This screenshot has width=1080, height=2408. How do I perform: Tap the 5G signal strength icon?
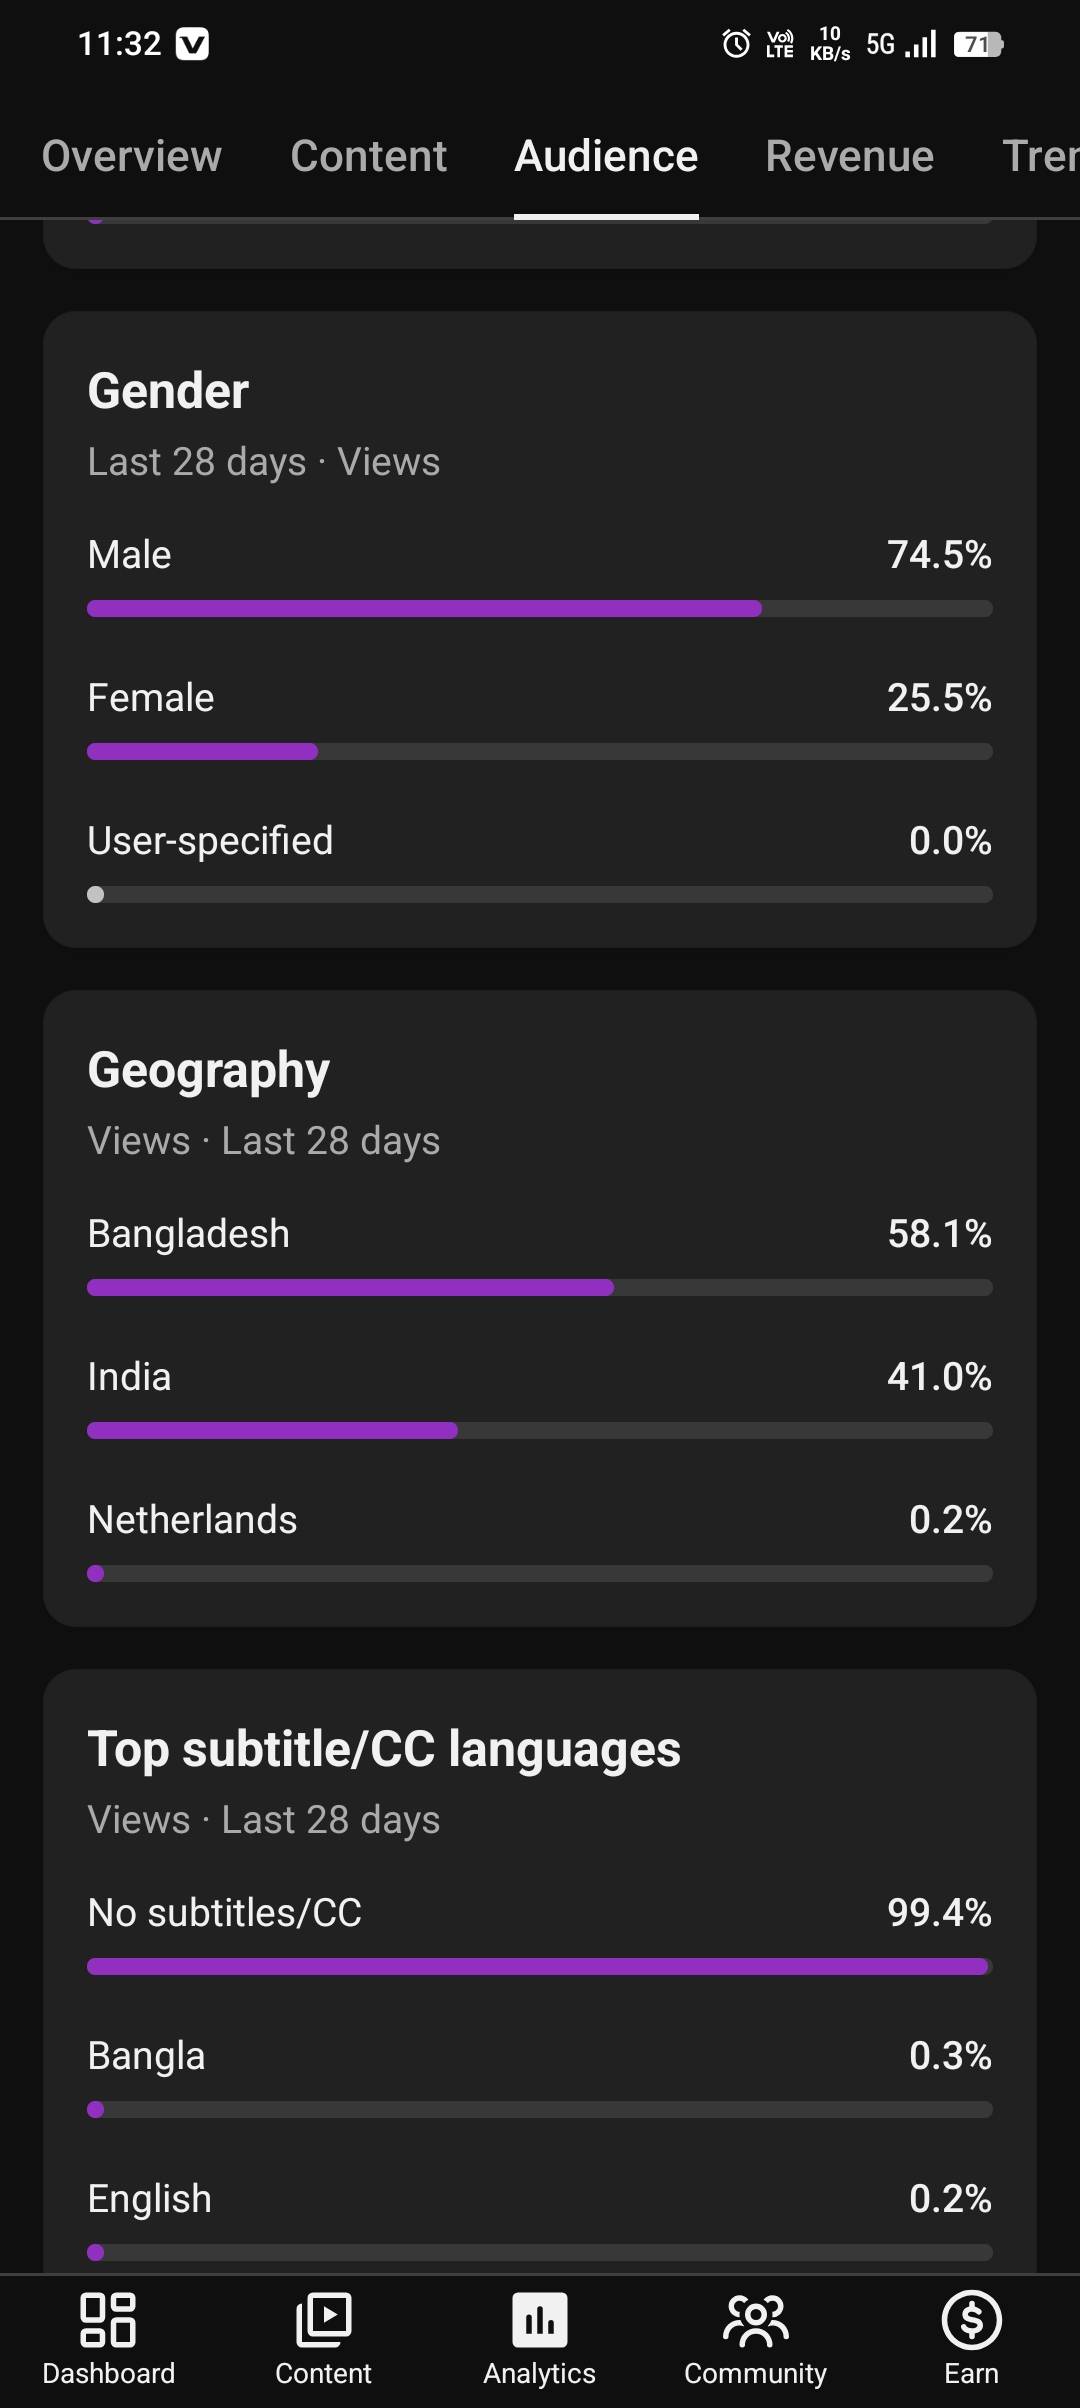[901, 44]
